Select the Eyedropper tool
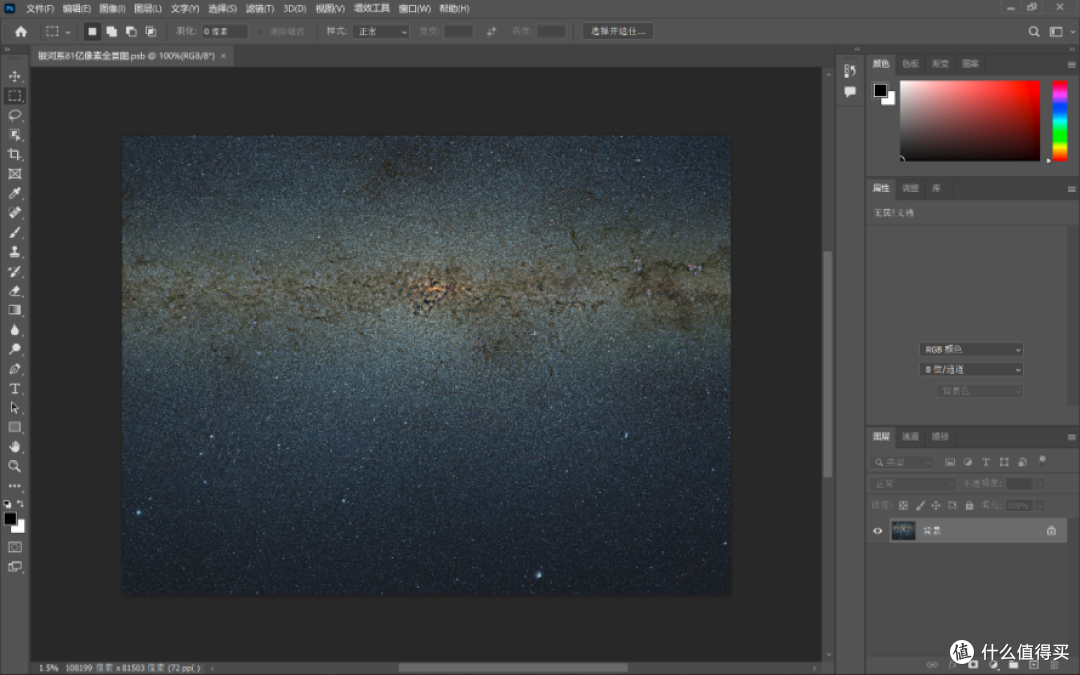Viewport: 1080px width, 675px height. tap(14, 194)
